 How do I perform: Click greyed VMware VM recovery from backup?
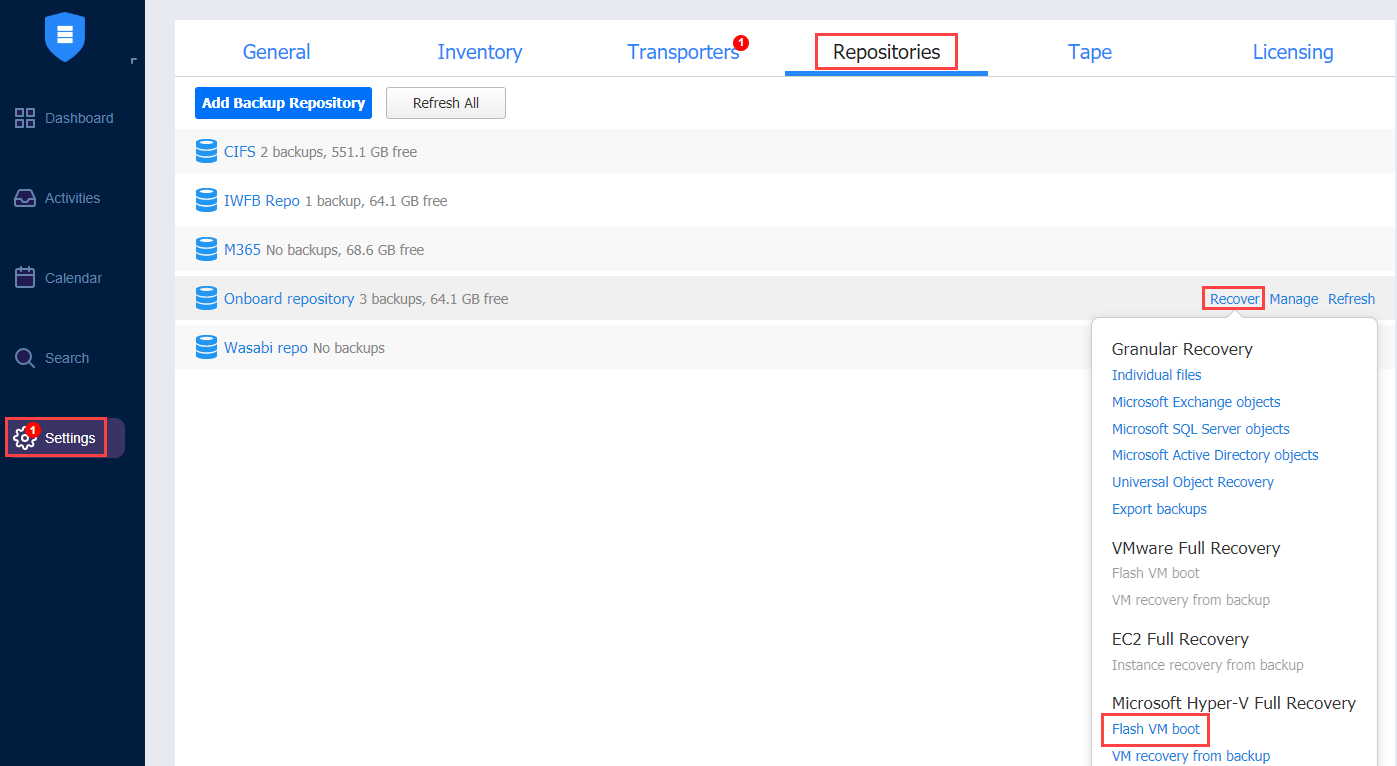(x=1191, y=600)
